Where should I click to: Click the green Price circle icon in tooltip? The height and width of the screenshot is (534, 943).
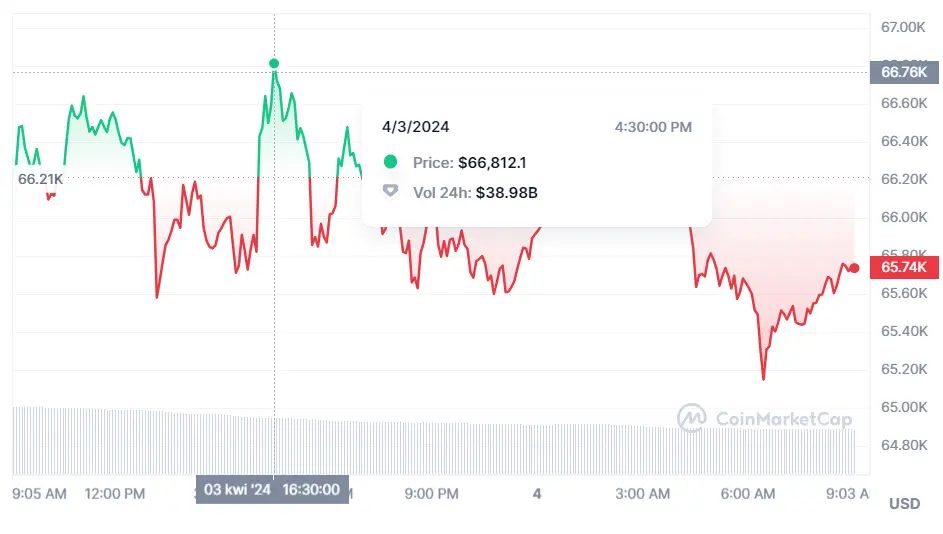(x=390, y=162)
